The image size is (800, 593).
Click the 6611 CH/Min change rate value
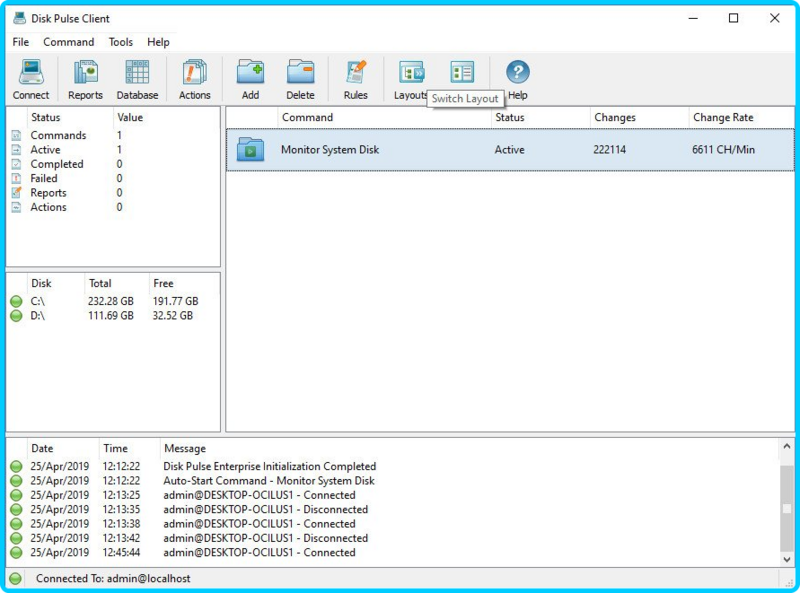coord(723,150)
